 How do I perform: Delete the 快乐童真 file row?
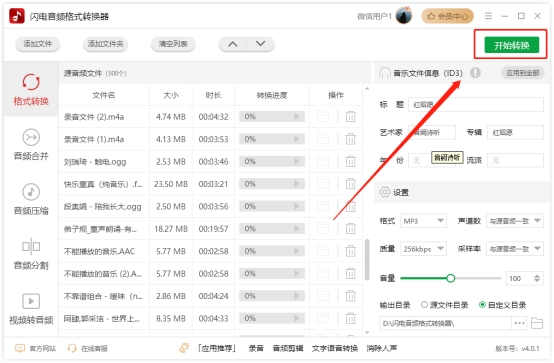tap(350, 184)
